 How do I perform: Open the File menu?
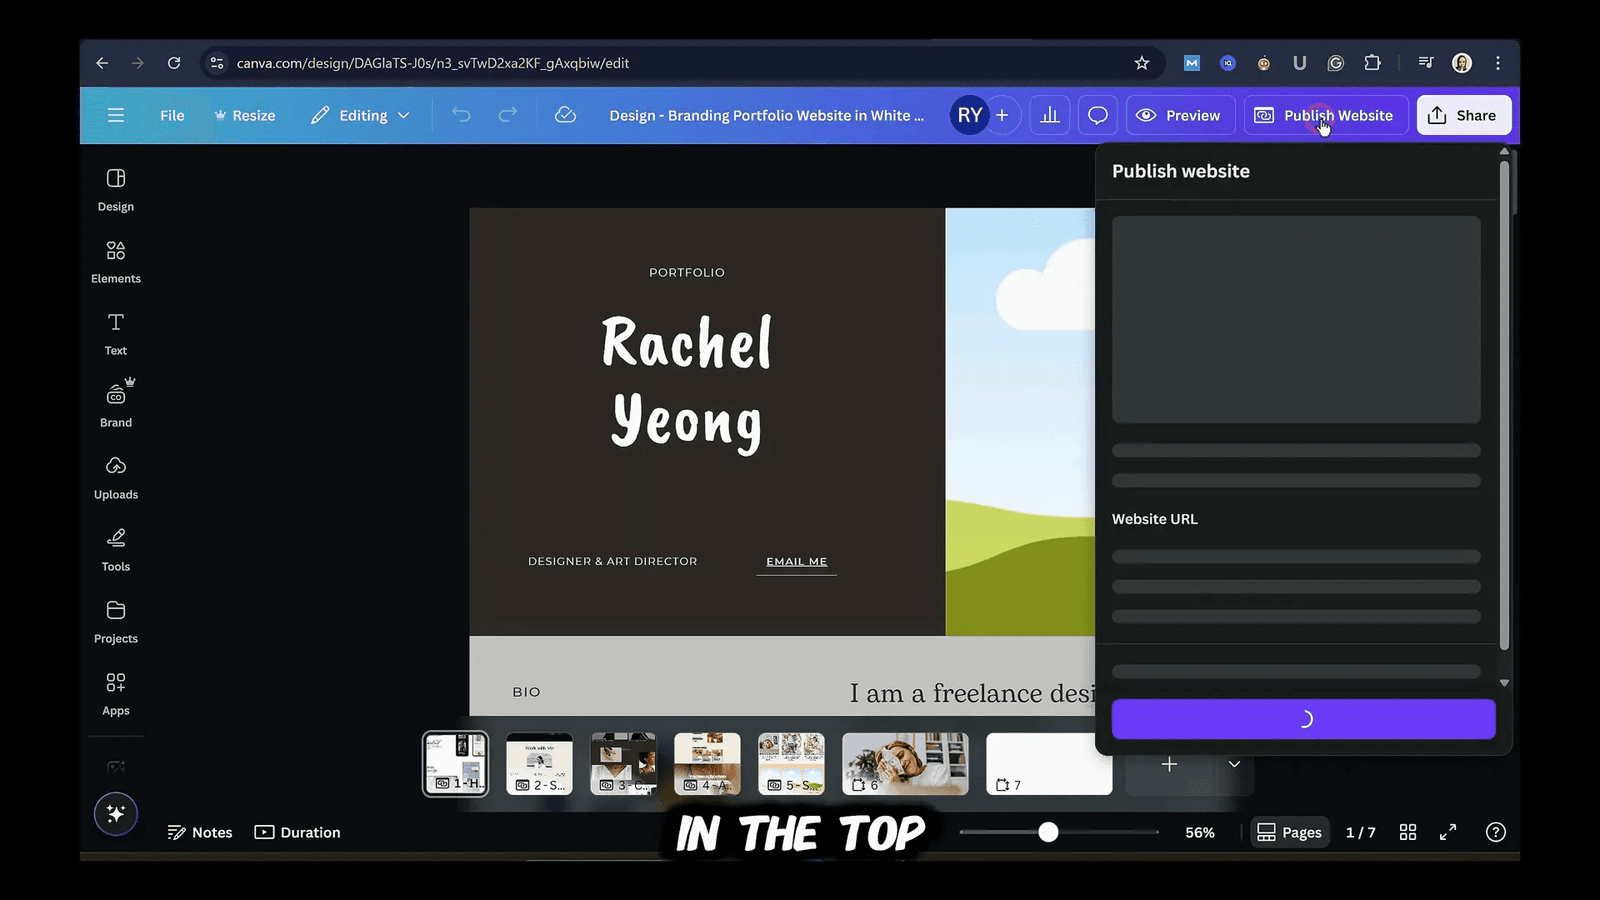coord(172,115)
